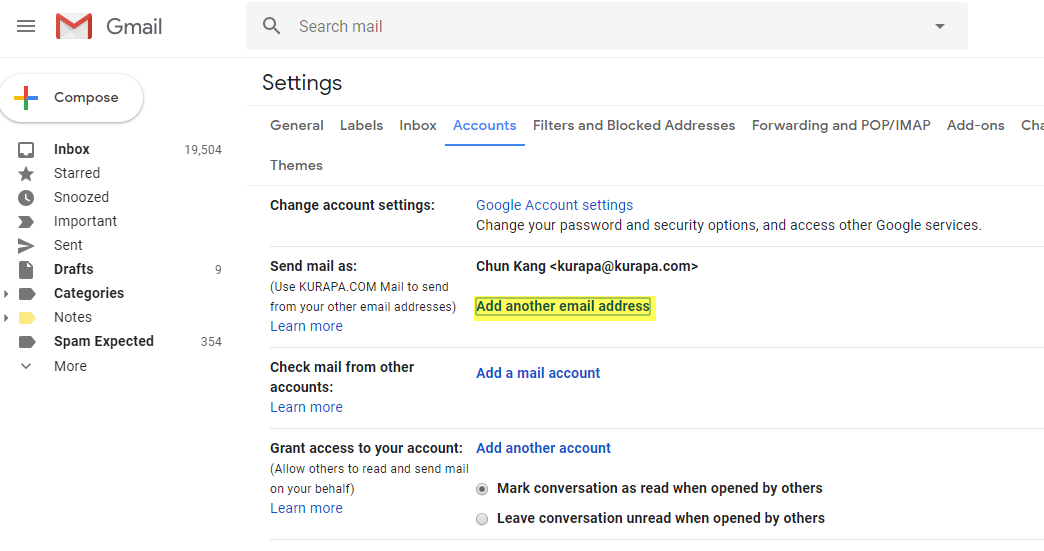Open the main hamburger menu
Image resolution: width=1044 pixels, height=551 pixels.
point(26,26)
